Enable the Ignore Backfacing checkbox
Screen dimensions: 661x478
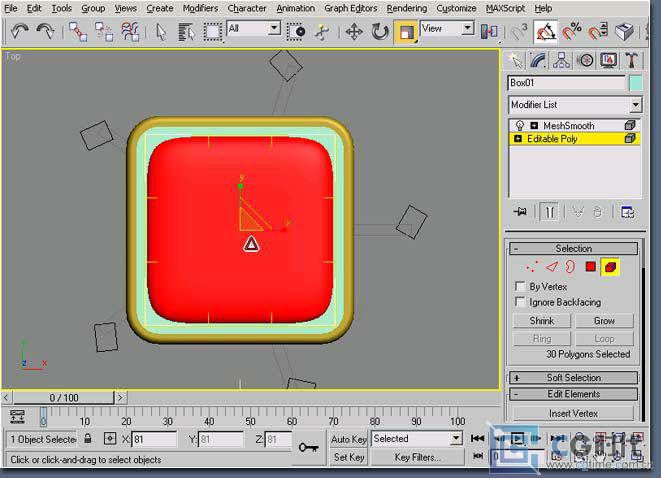[520, 302]
